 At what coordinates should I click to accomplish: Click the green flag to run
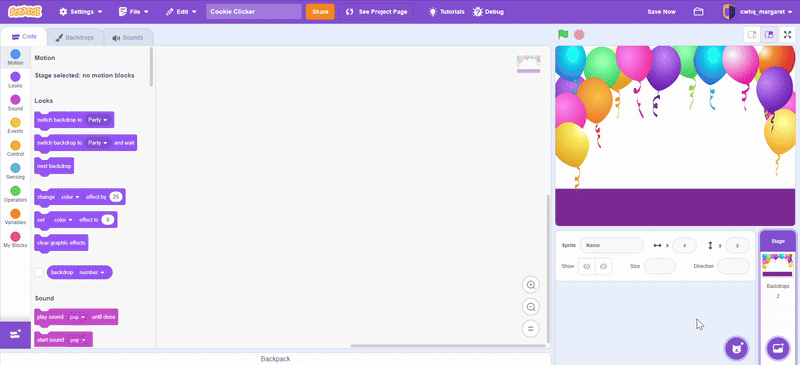(563, 34)
